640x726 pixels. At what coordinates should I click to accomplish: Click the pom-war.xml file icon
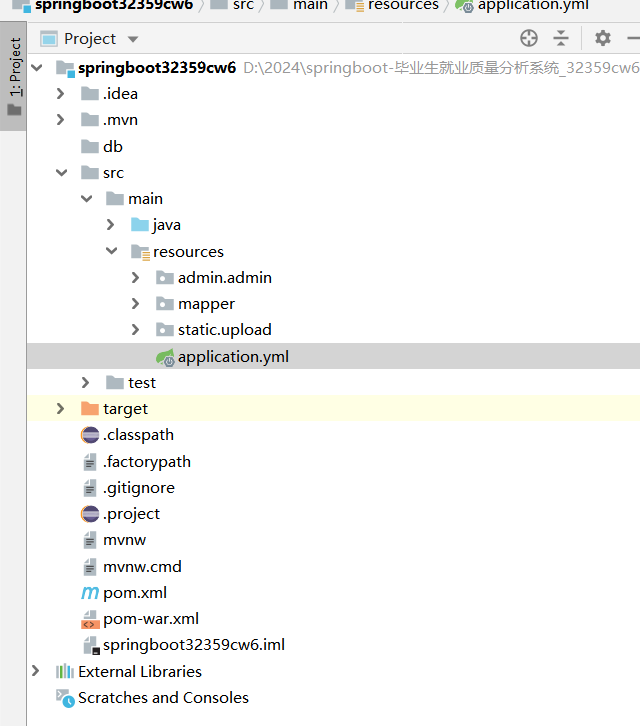click(x=90, y=619)
